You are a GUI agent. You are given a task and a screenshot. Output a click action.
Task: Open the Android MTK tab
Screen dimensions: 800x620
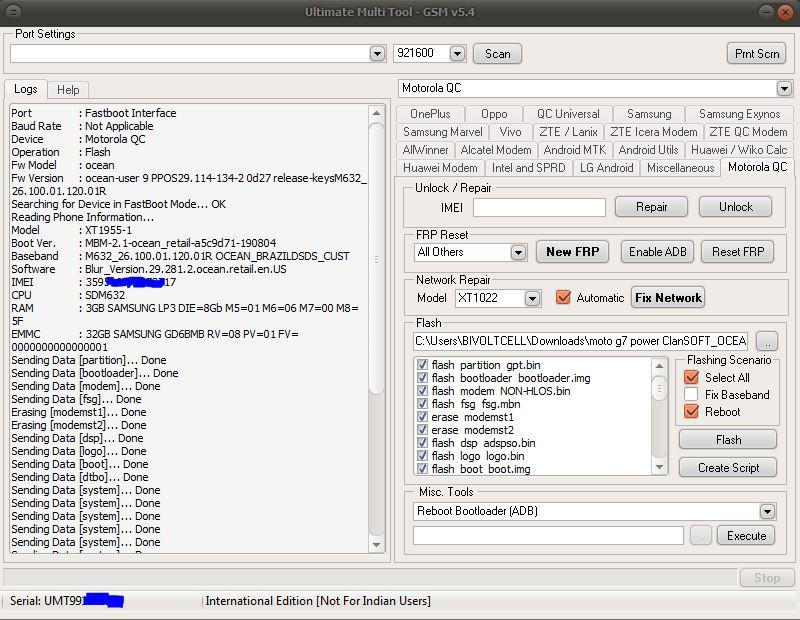[574, 150]
